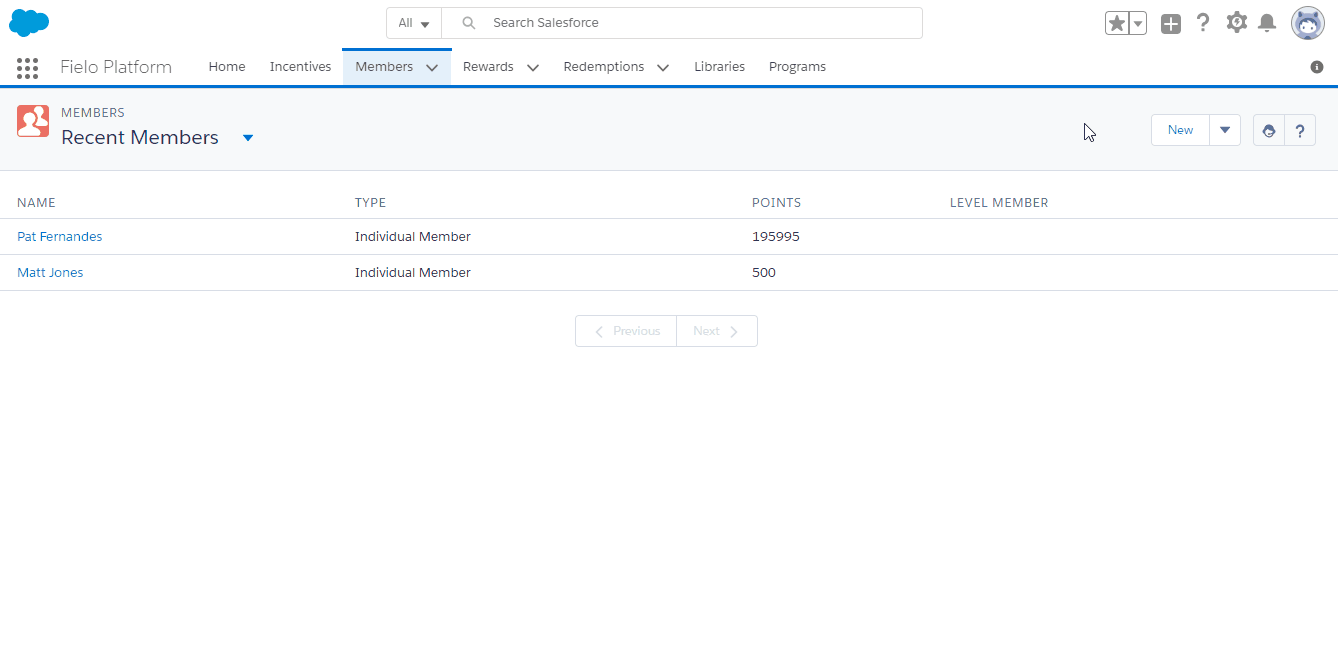Viewport: 1338px width, 656px height.
Task: Click the Members object icon
Action: 33,121
